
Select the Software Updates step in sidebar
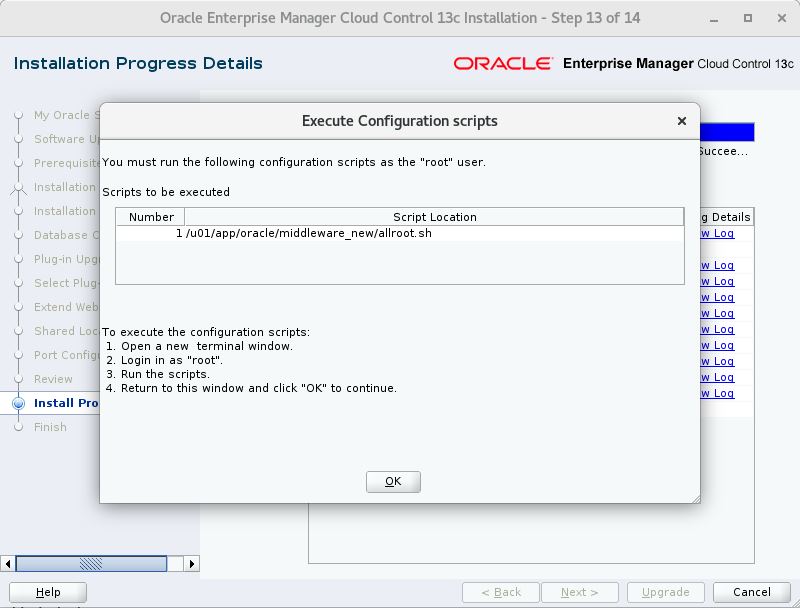66,139
